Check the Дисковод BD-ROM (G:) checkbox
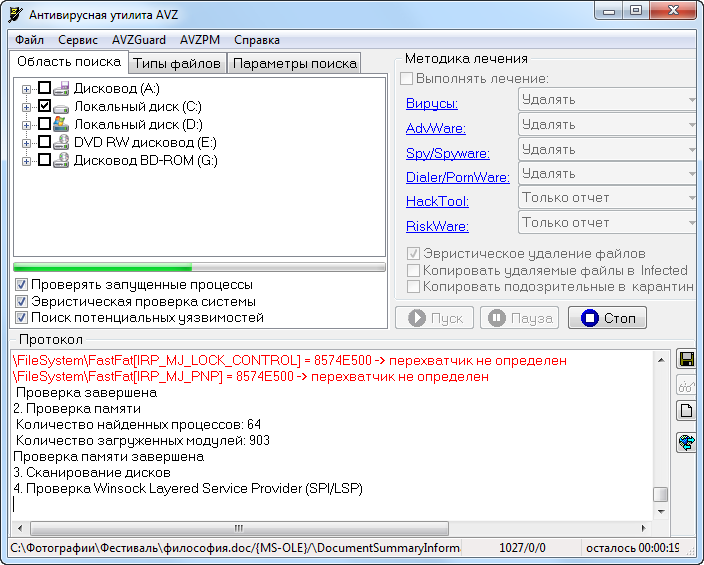The image size is (704, 565). (x=44, y=159)
